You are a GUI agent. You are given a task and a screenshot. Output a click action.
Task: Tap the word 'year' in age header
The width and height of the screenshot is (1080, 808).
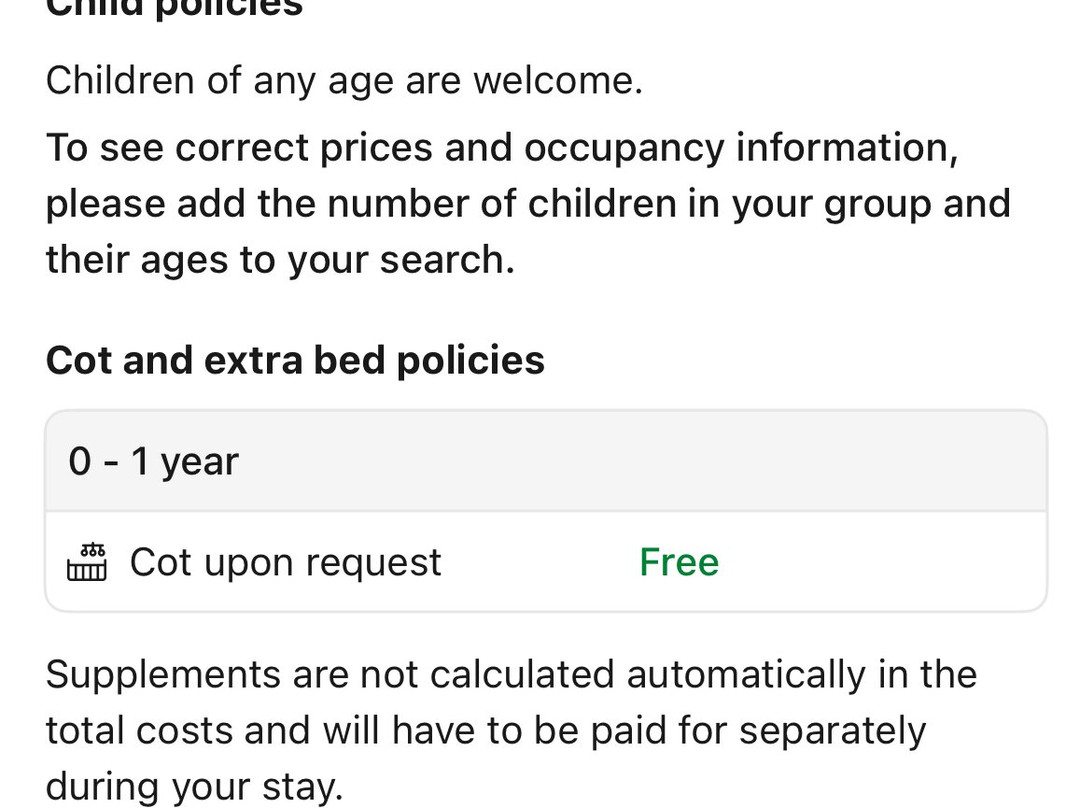click(x=199, y=462)
